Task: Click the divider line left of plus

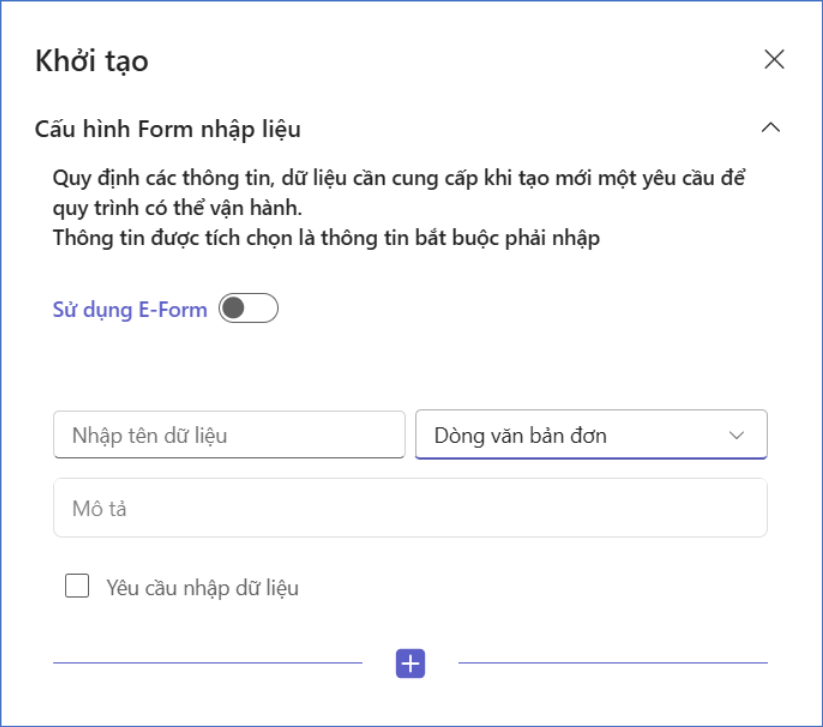Action: point(207,662)
